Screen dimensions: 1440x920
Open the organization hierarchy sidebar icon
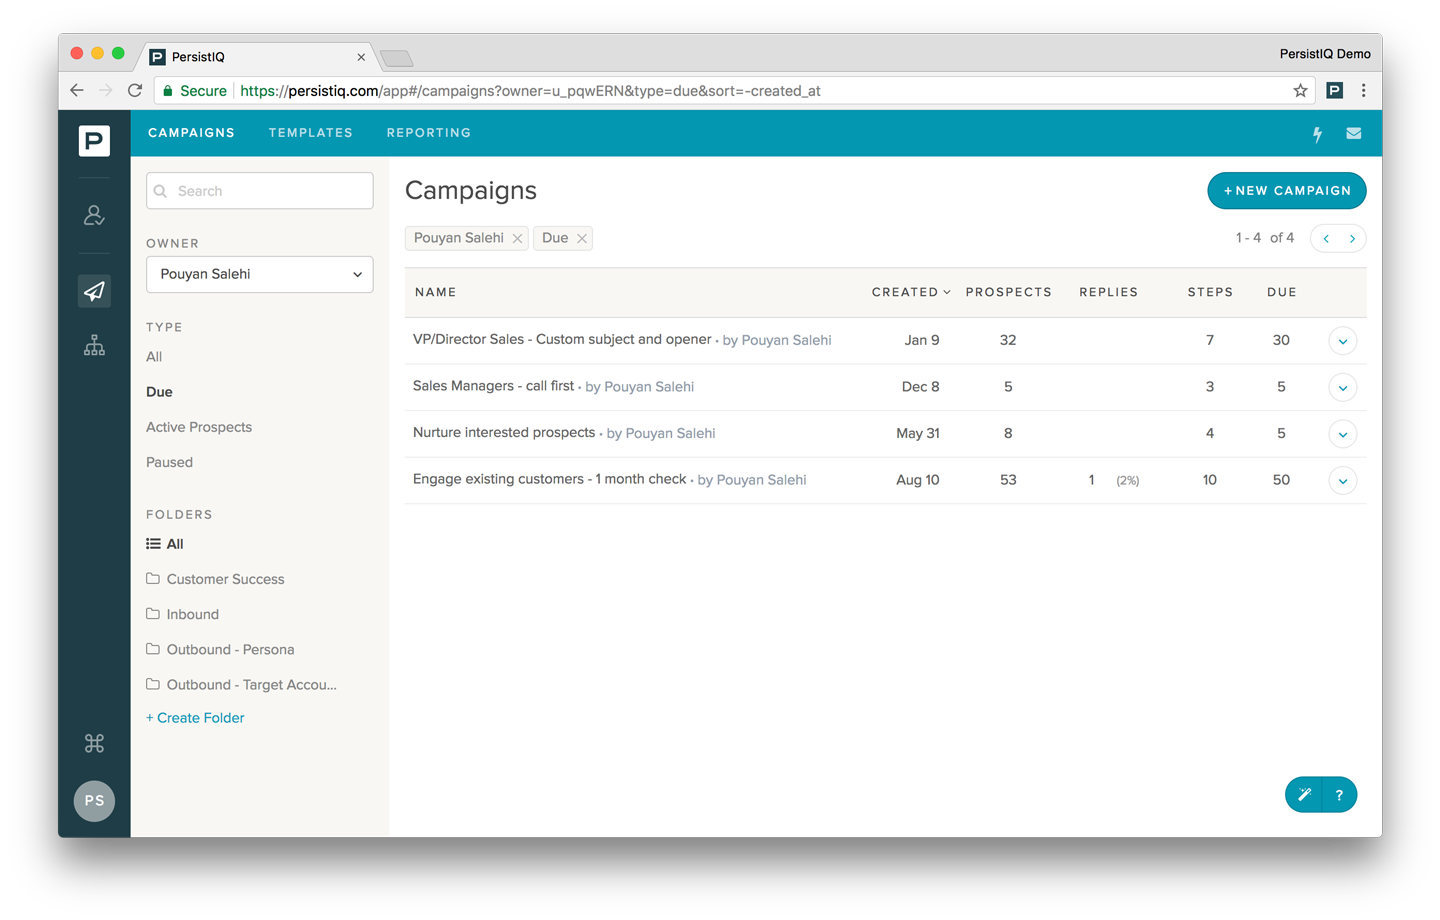tap(94, 346)
